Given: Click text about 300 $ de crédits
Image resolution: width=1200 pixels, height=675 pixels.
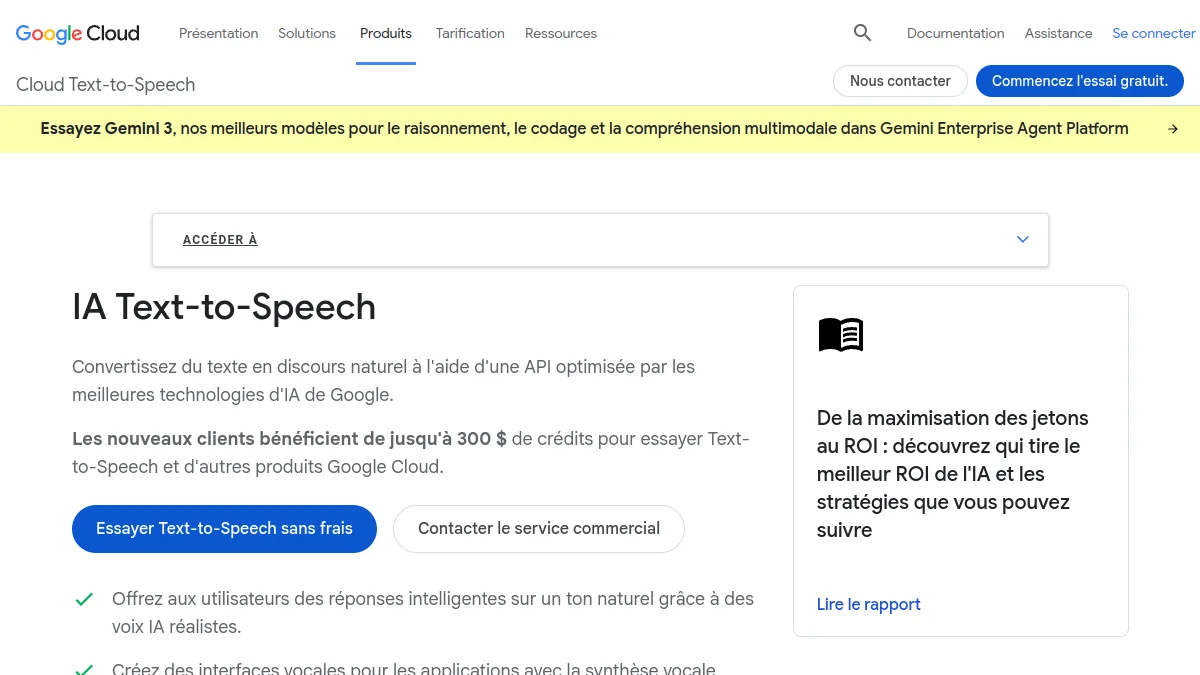Looking at the screenshot, I should pos(411,453).
